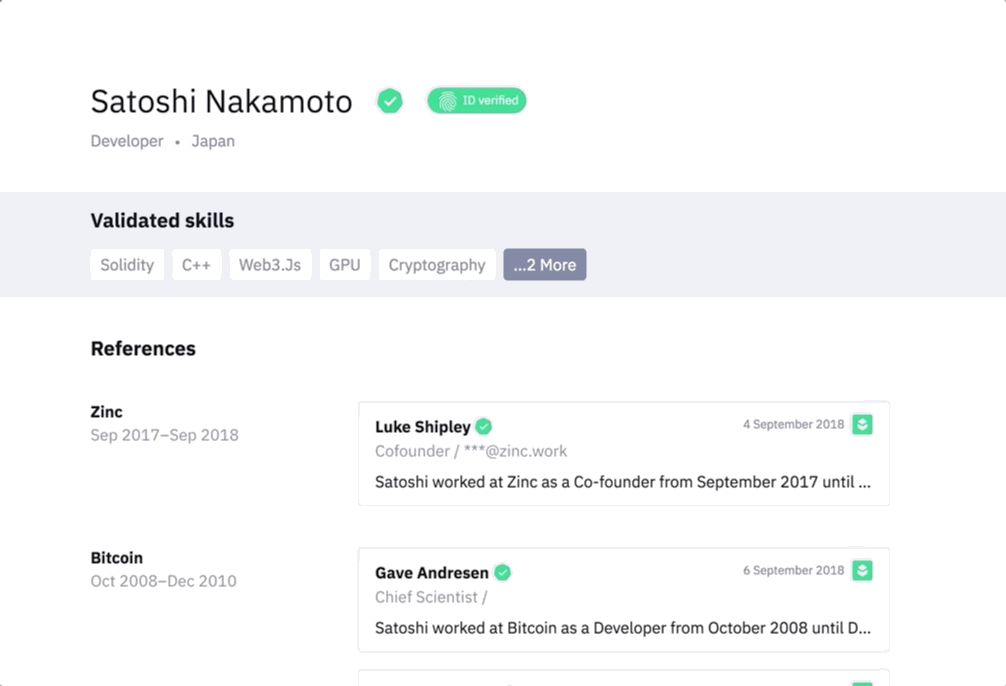The width and height of the screenshot is (1006, 686).
Task: Open Luke Shipley's reference name
Action: click(x=423, y=427)
